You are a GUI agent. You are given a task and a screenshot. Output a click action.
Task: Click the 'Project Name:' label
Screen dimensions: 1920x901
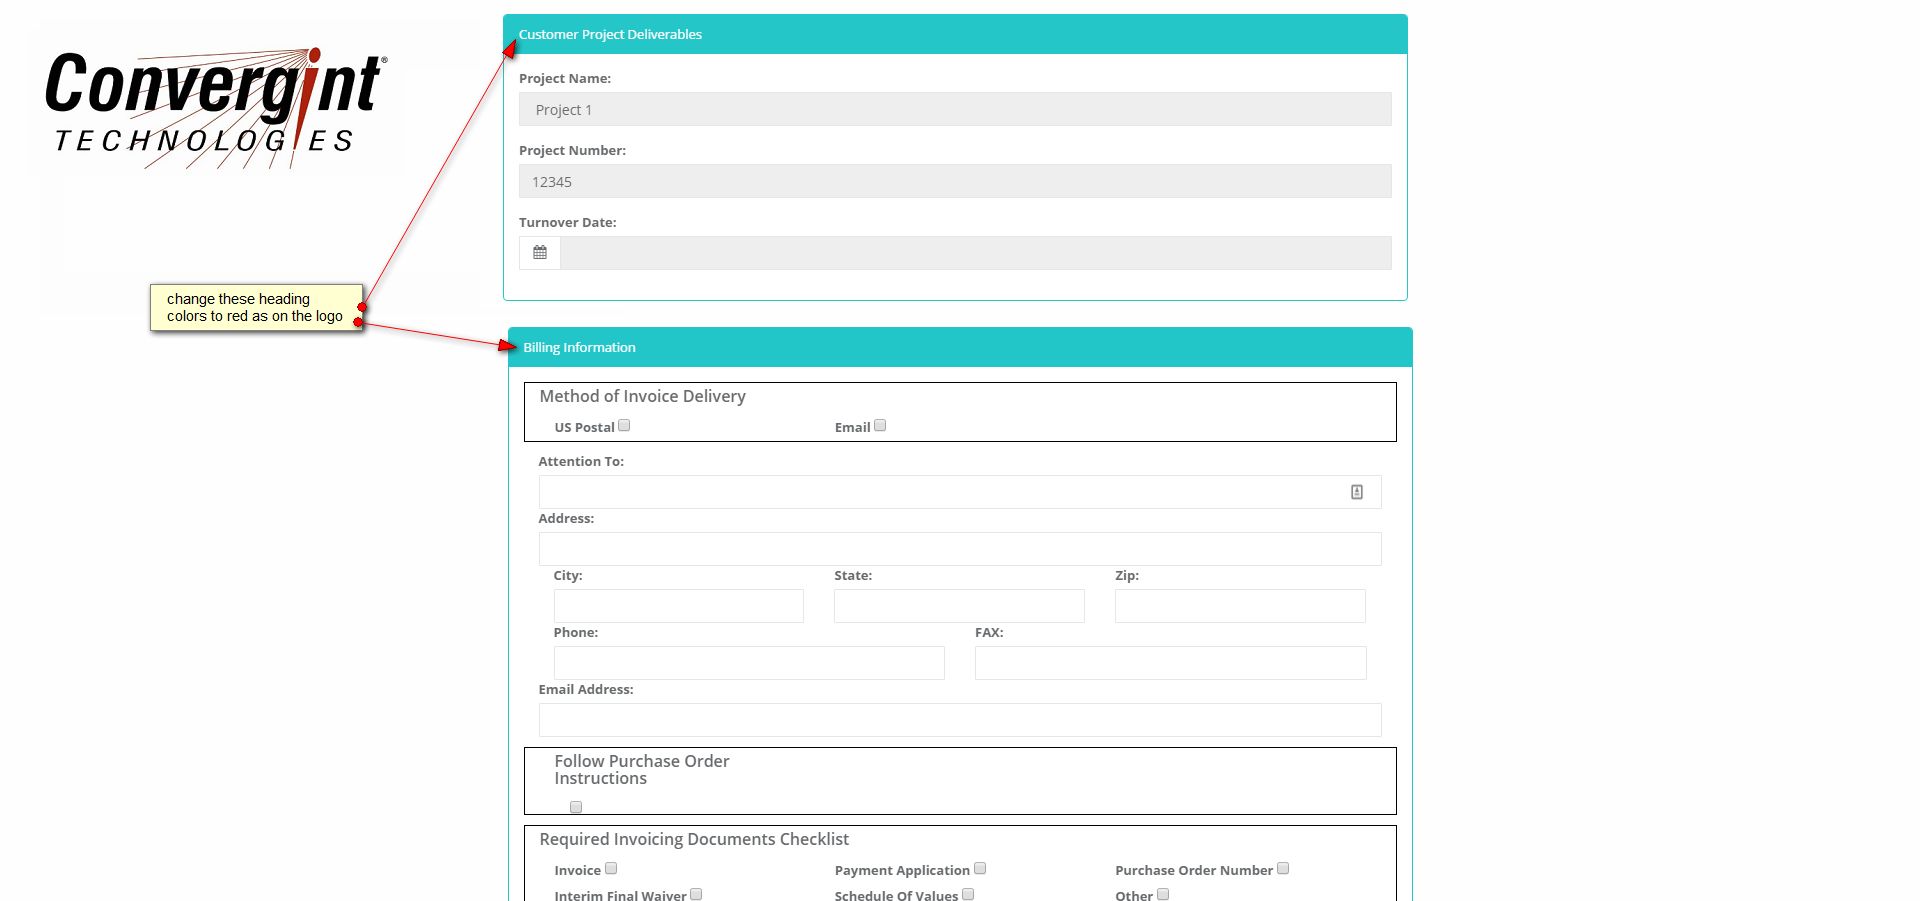pyautogui.click(x=565, y=78)
